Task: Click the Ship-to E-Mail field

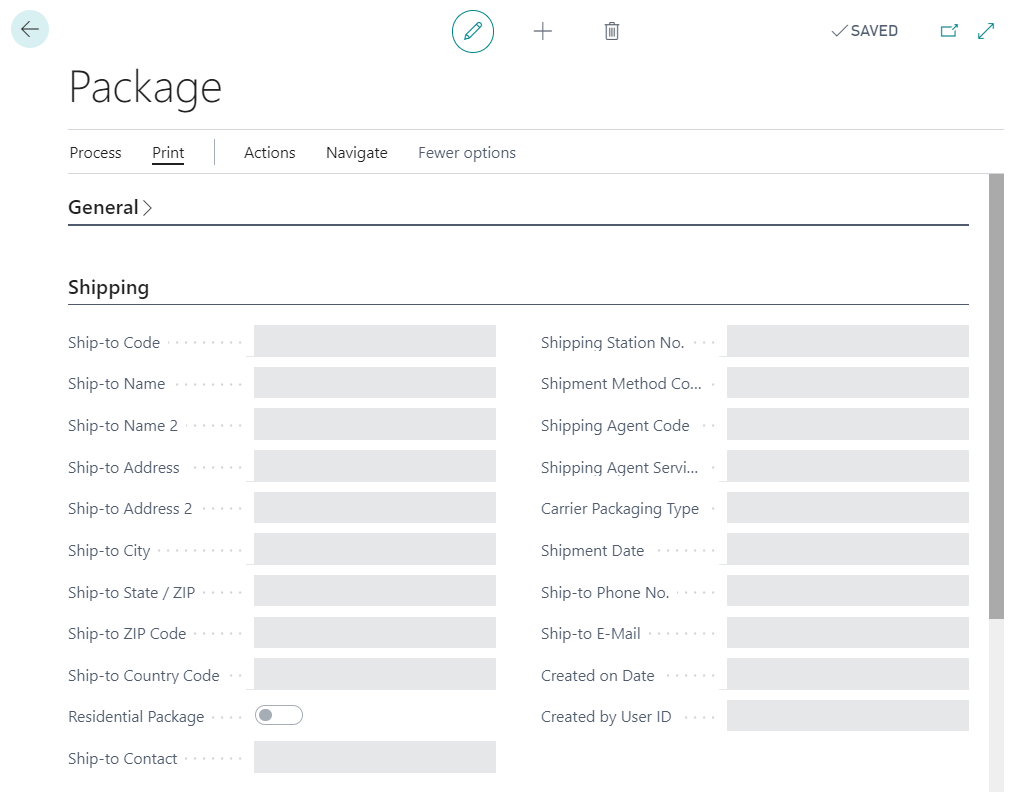Action: pos(847,633)
